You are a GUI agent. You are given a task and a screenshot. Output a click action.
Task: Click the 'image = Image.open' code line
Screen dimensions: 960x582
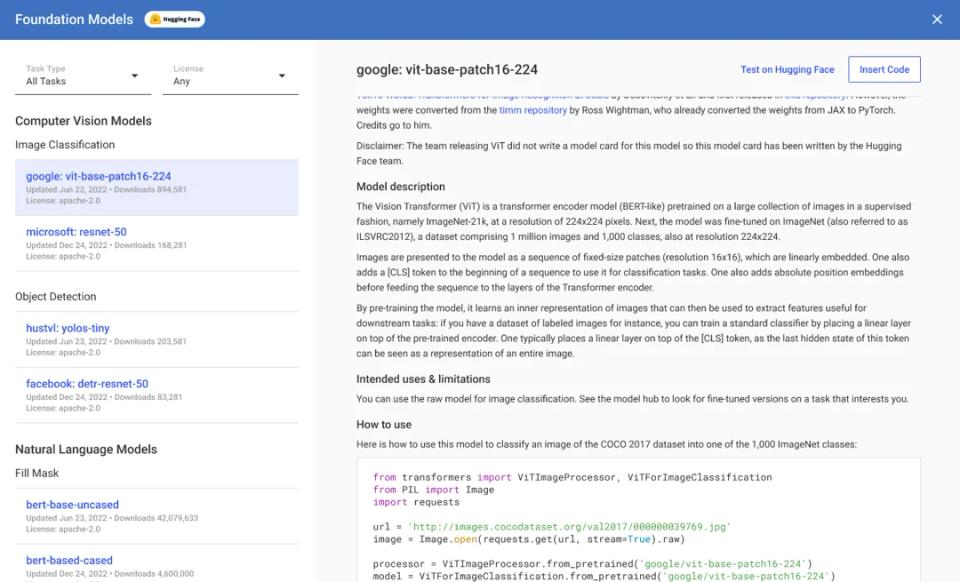pyautogui.click(x=529, y=539)
